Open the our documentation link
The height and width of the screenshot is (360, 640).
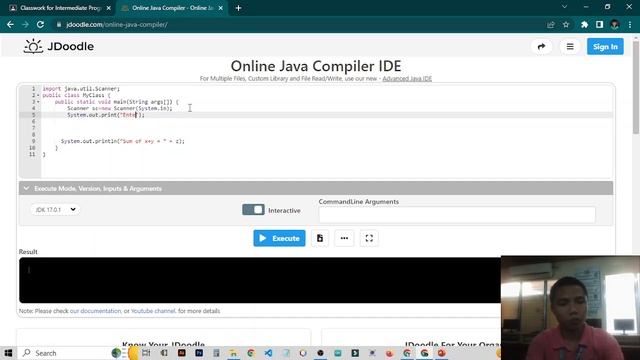(x=96, y=311)
